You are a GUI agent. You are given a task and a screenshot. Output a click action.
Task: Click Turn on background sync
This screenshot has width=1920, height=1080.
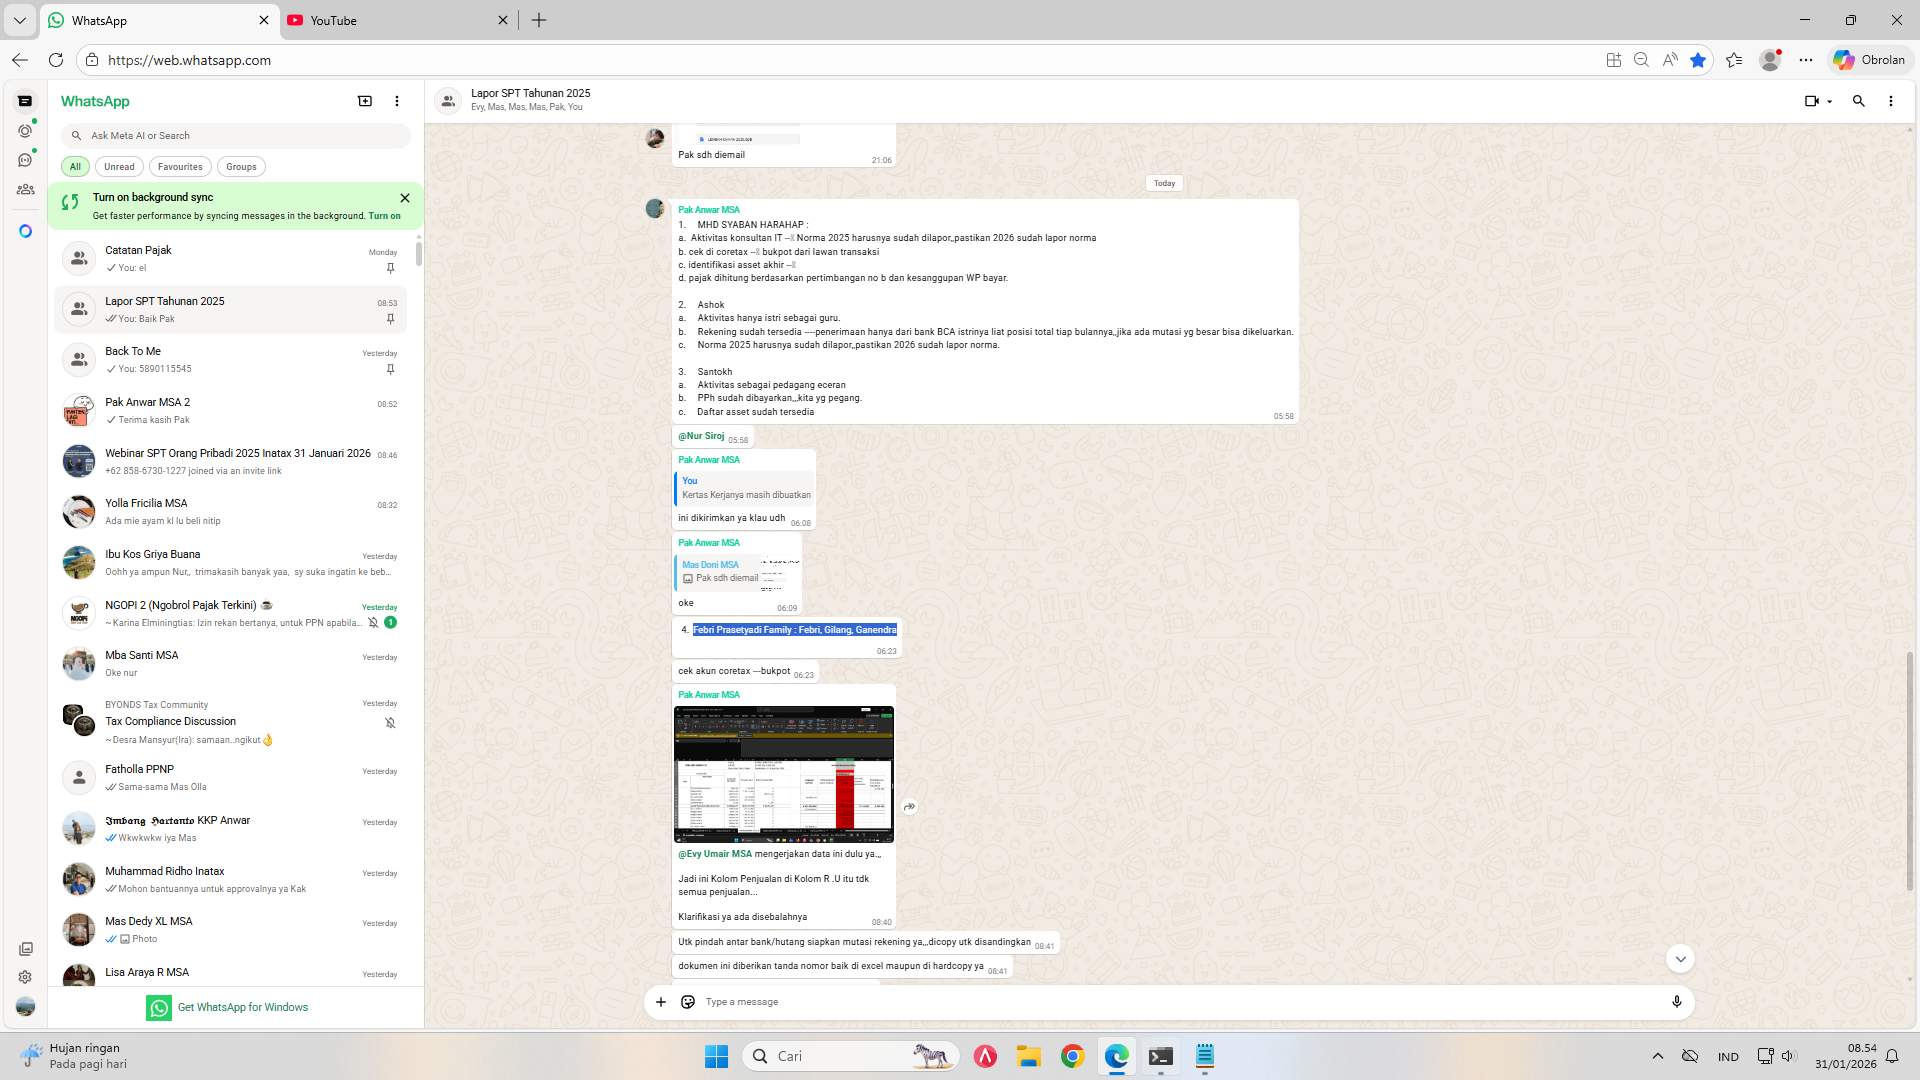coord(383,216)
